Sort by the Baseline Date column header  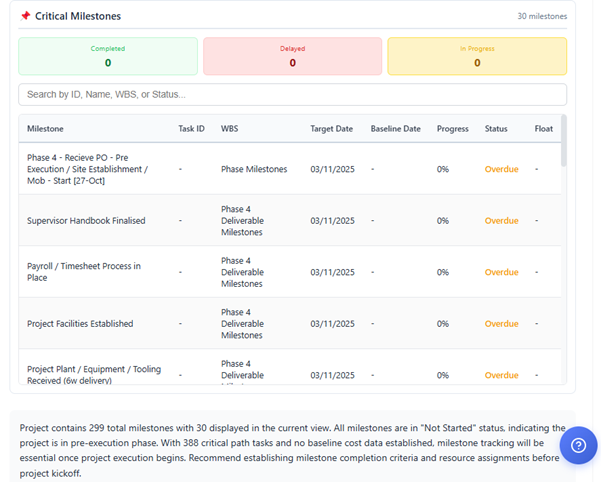point(395,129)
